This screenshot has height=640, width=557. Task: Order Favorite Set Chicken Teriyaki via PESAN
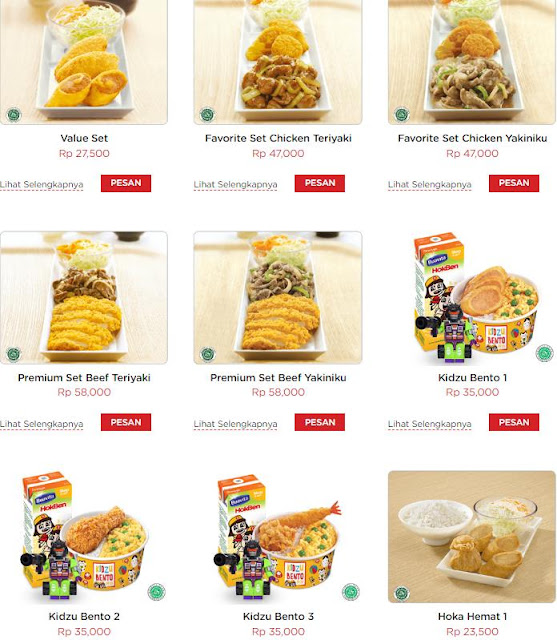coord(320,183)
